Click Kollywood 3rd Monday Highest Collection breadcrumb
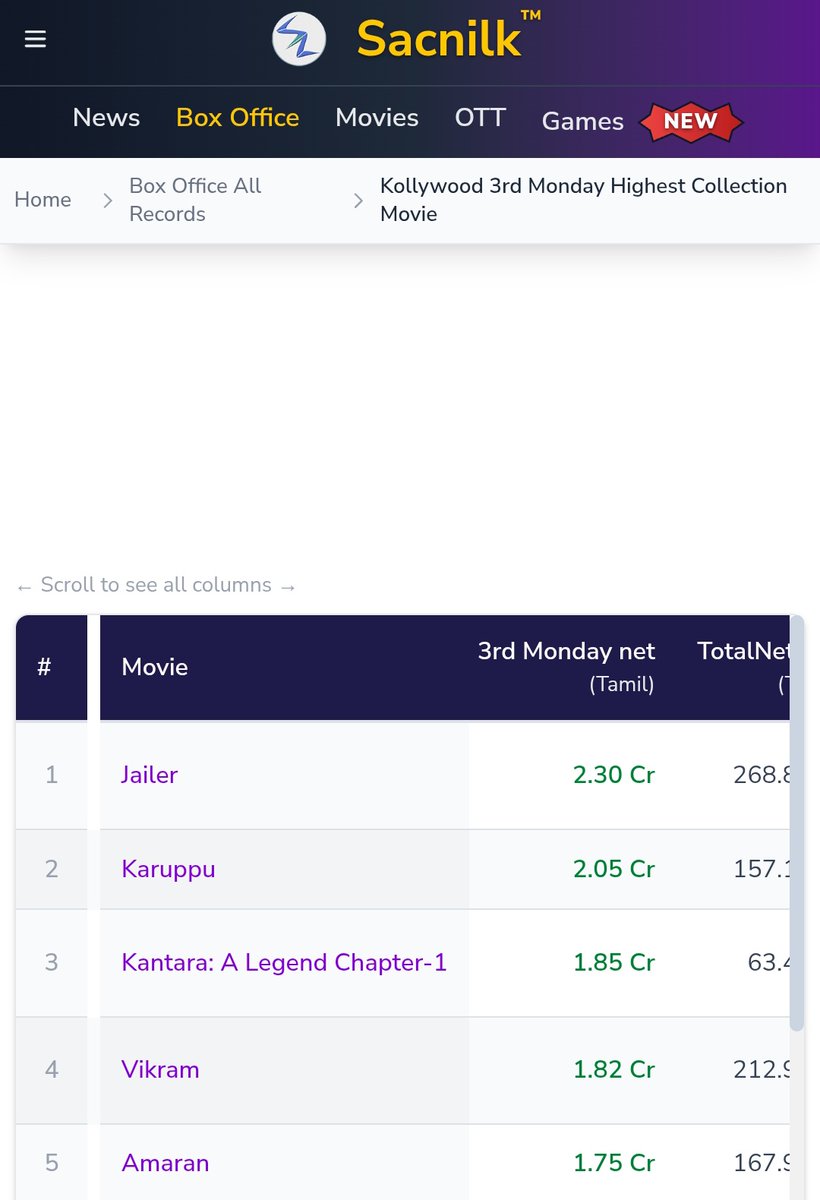The height and width of the screenshot is (1200, 820). (x=583, y=200)
